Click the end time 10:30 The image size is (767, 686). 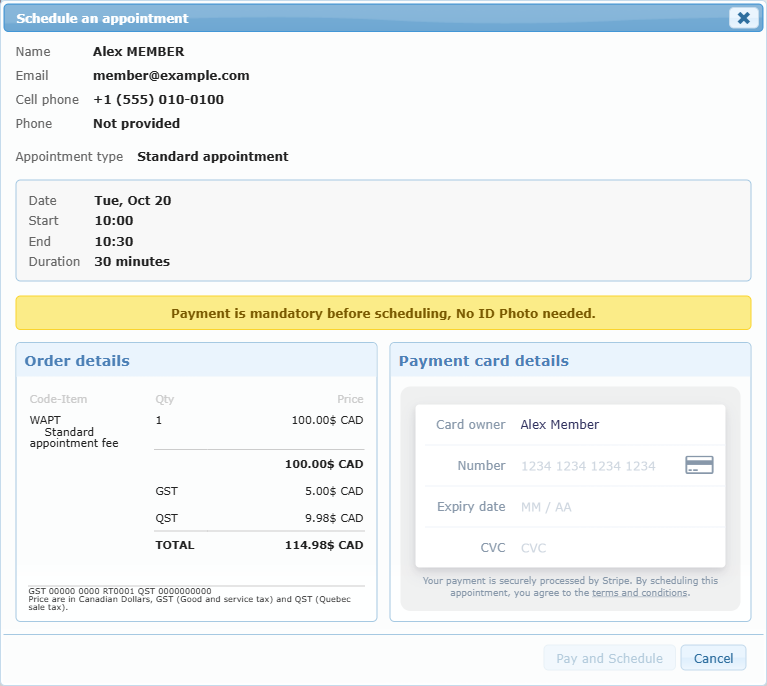(113, 242)
